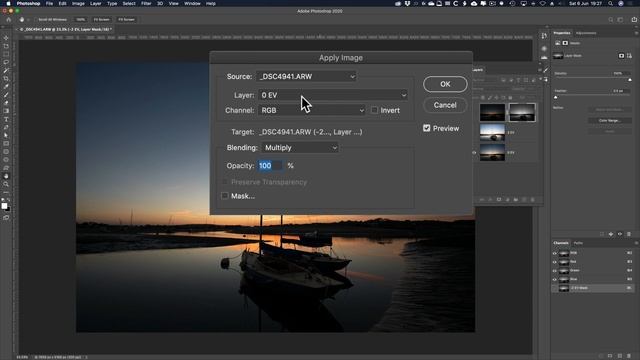Select the Crop tool
This screenshot has height=360, width=640.
point(6,78)
